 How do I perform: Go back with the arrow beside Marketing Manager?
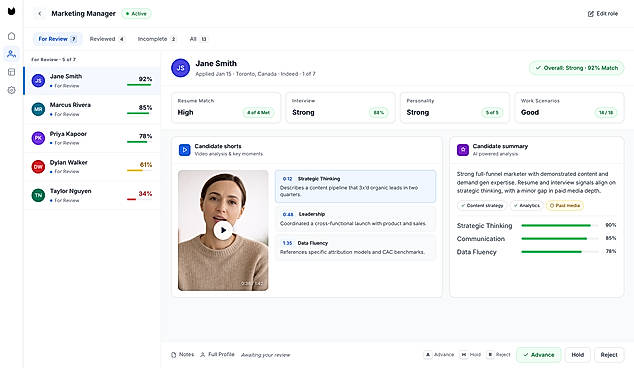click(x=40, y=14)
